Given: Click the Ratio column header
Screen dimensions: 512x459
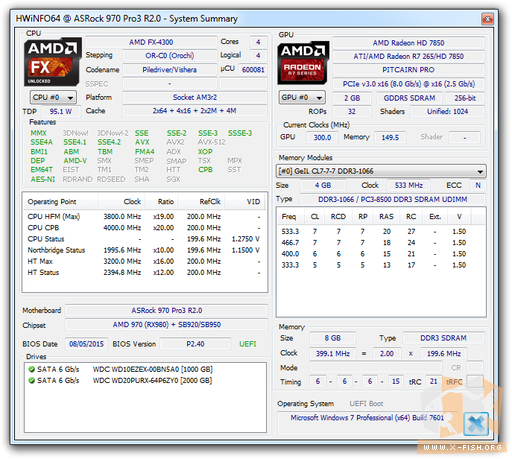Looking at the screenshot, I should tap(161, 202).
